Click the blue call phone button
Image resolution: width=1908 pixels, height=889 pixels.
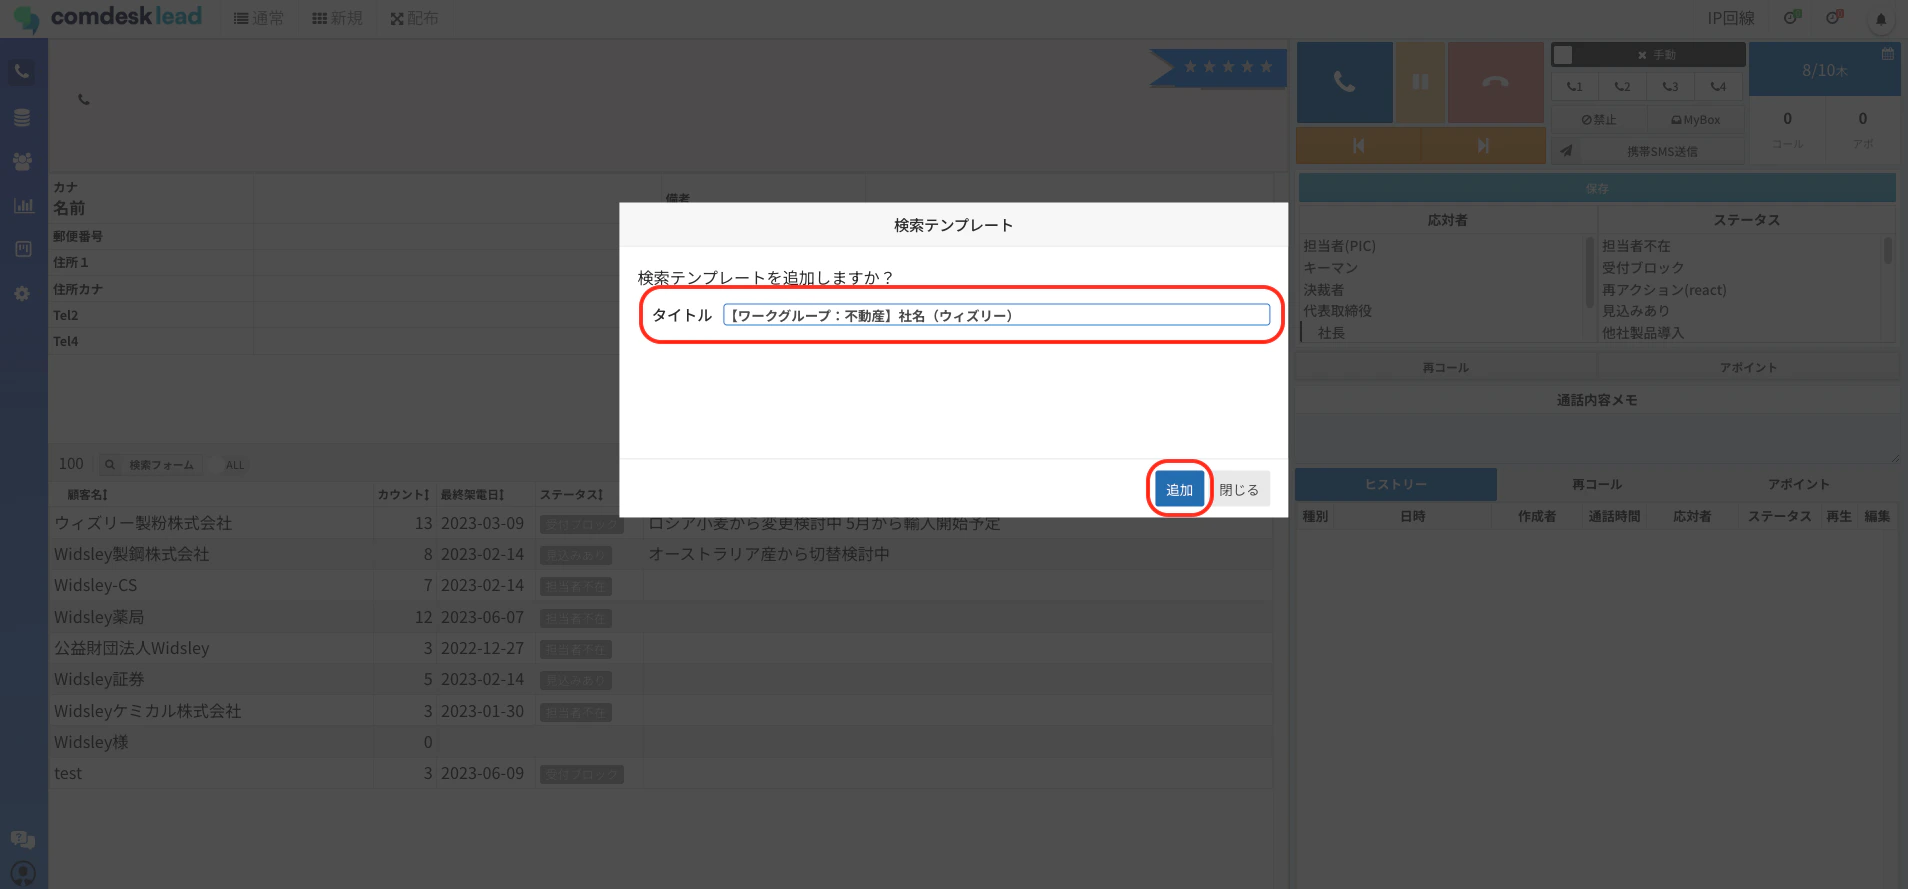pyautogui.click(x=1345, y=82)
